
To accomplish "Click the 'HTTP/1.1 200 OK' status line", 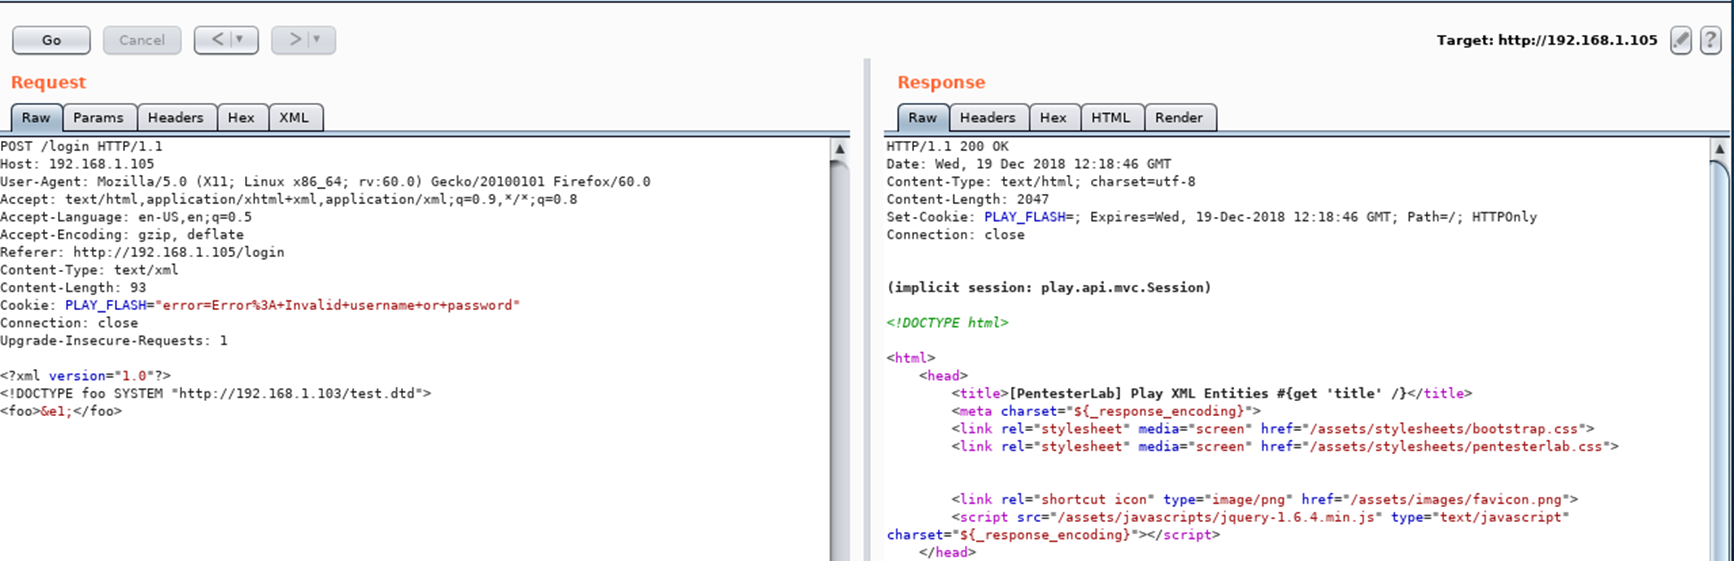I will coord(947,146).
